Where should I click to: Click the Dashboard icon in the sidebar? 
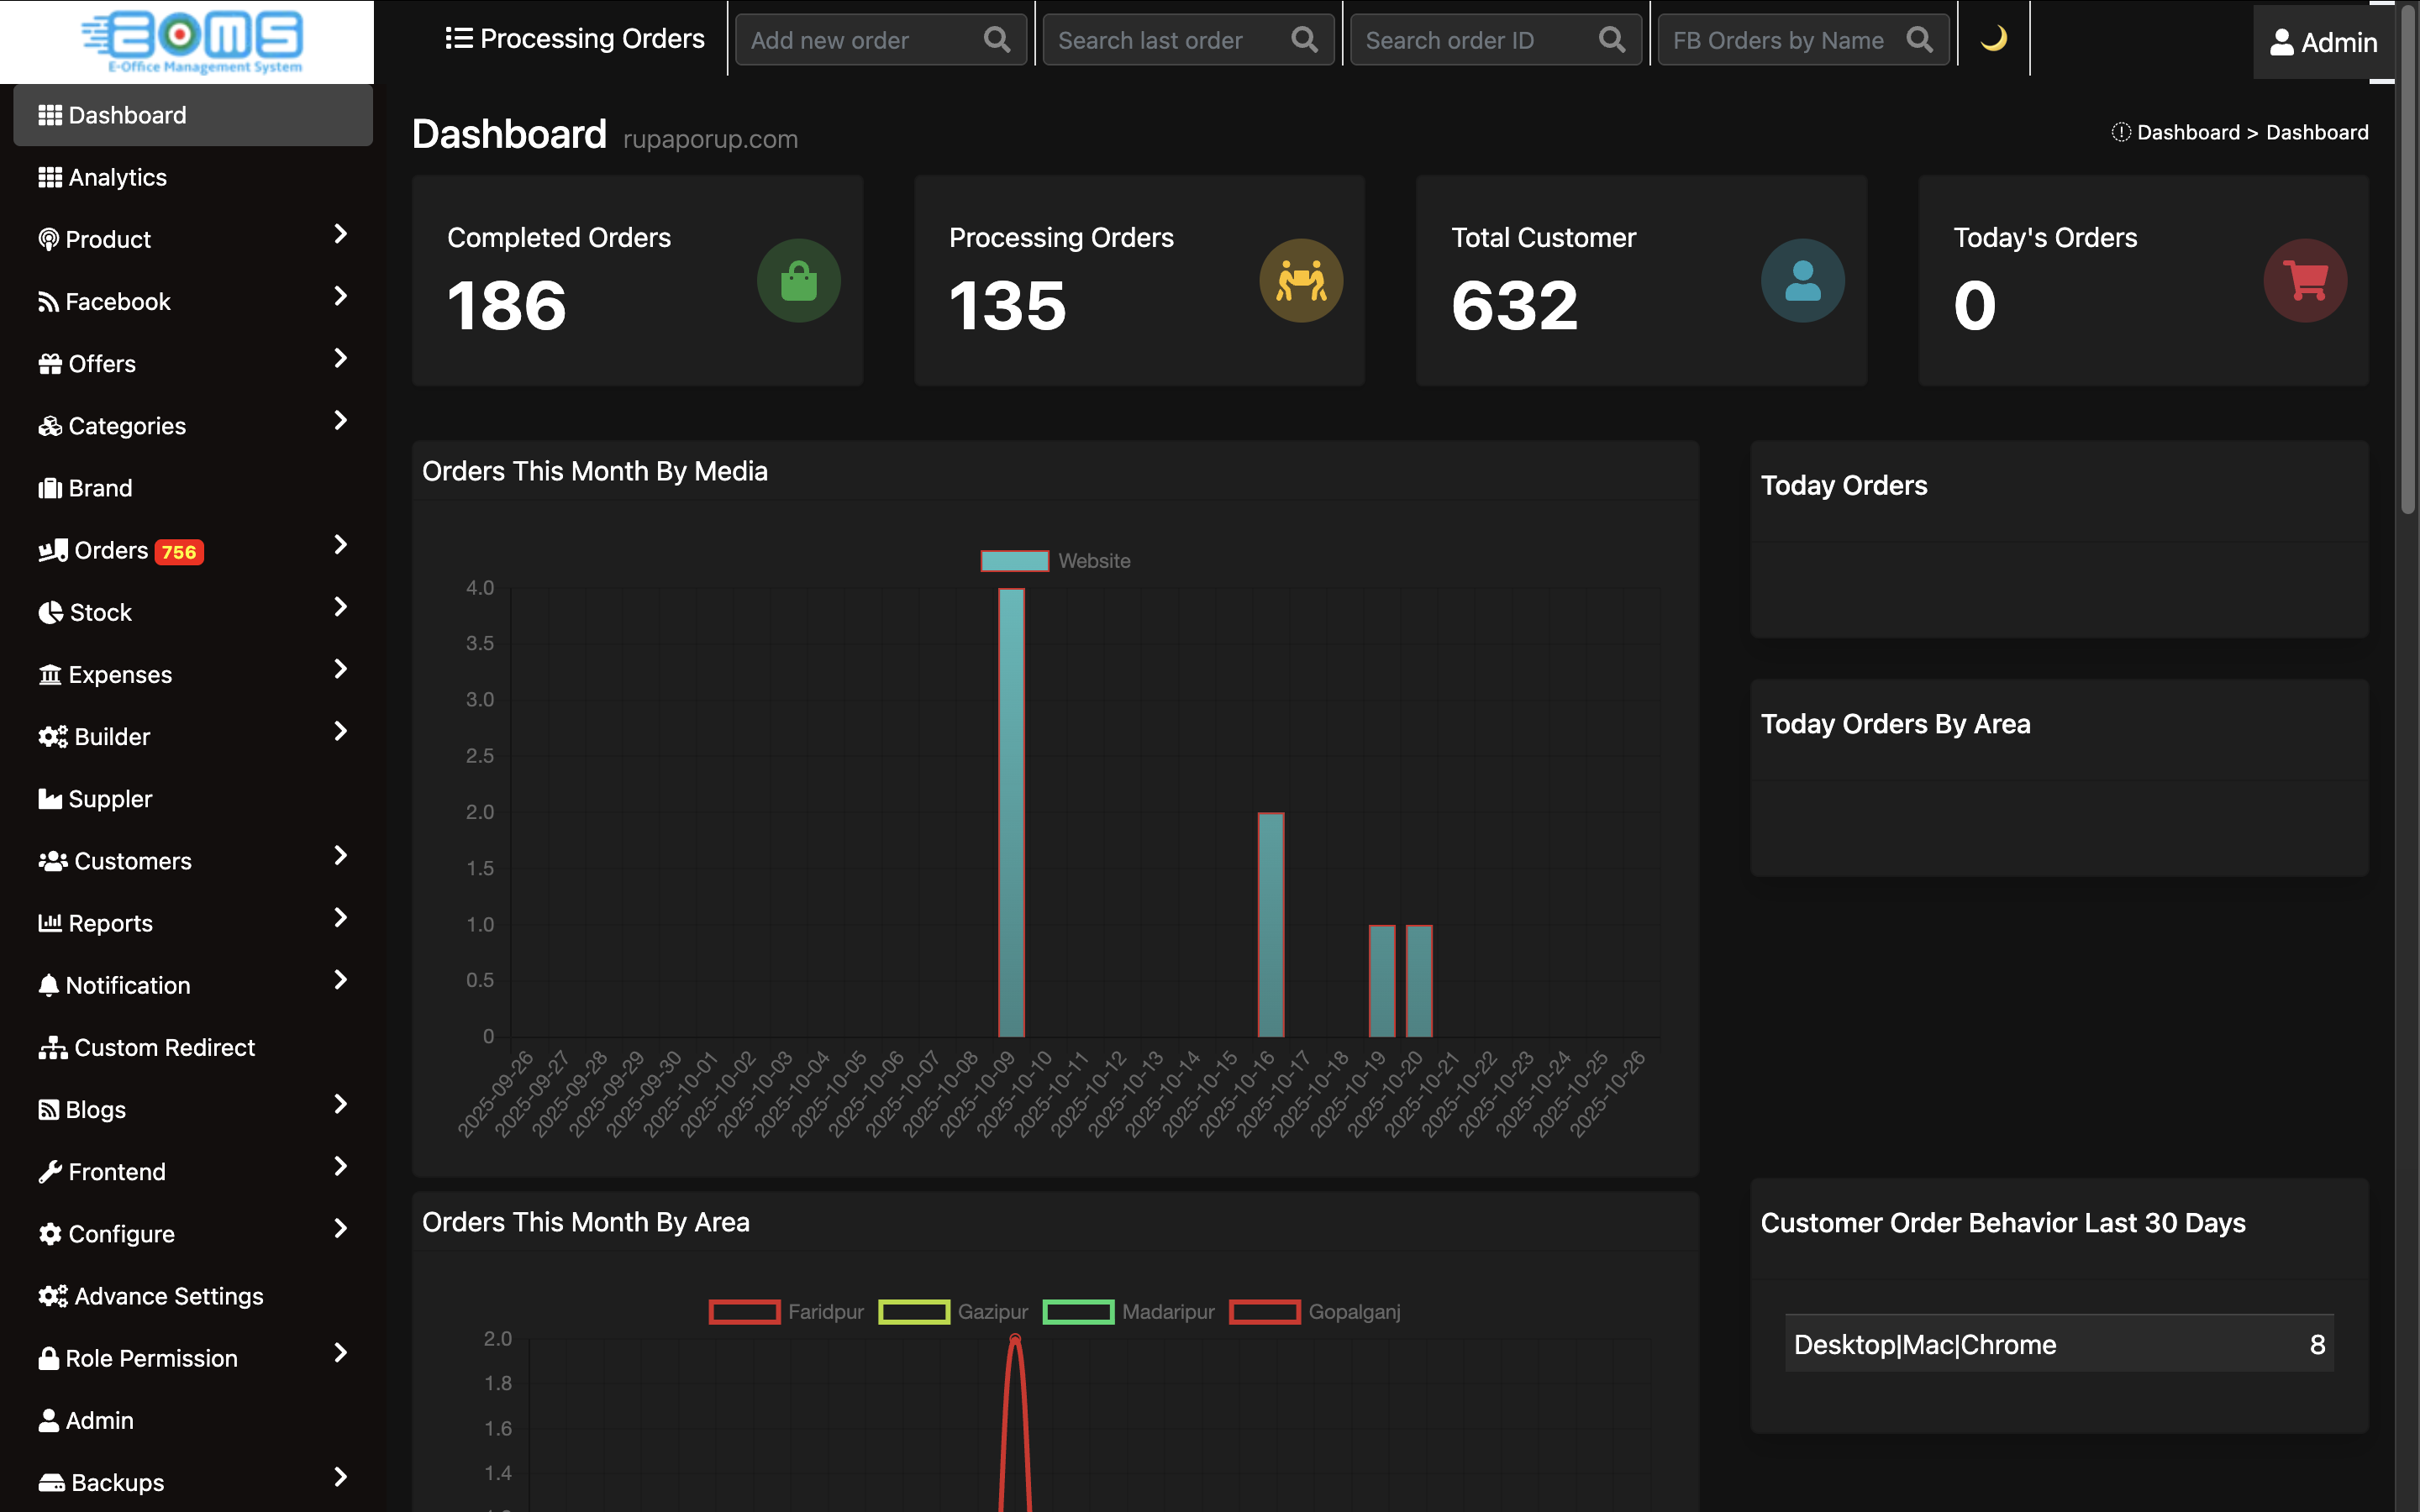pos(50,114)
